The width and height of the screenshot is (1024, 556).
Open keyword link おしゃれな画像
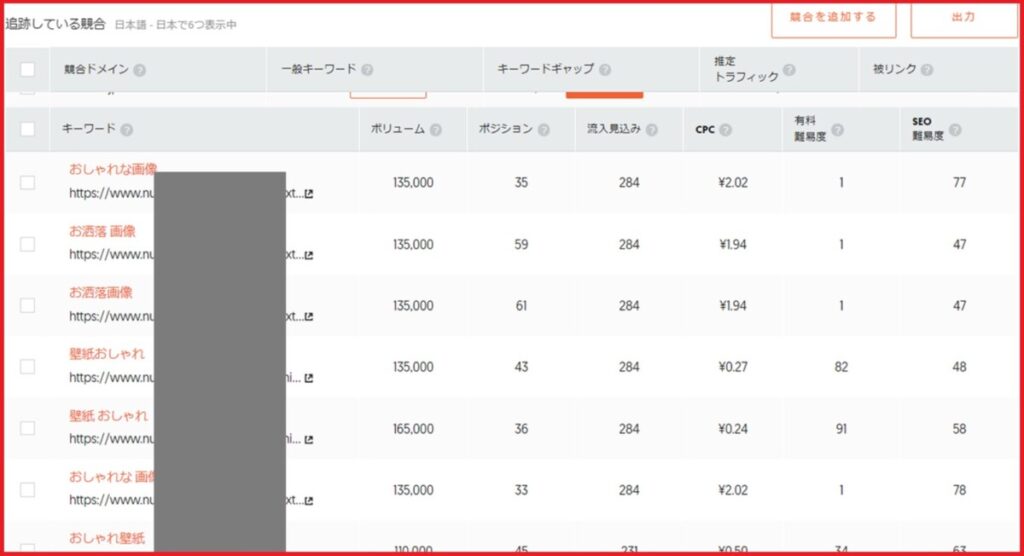click(x=113, y=169)
